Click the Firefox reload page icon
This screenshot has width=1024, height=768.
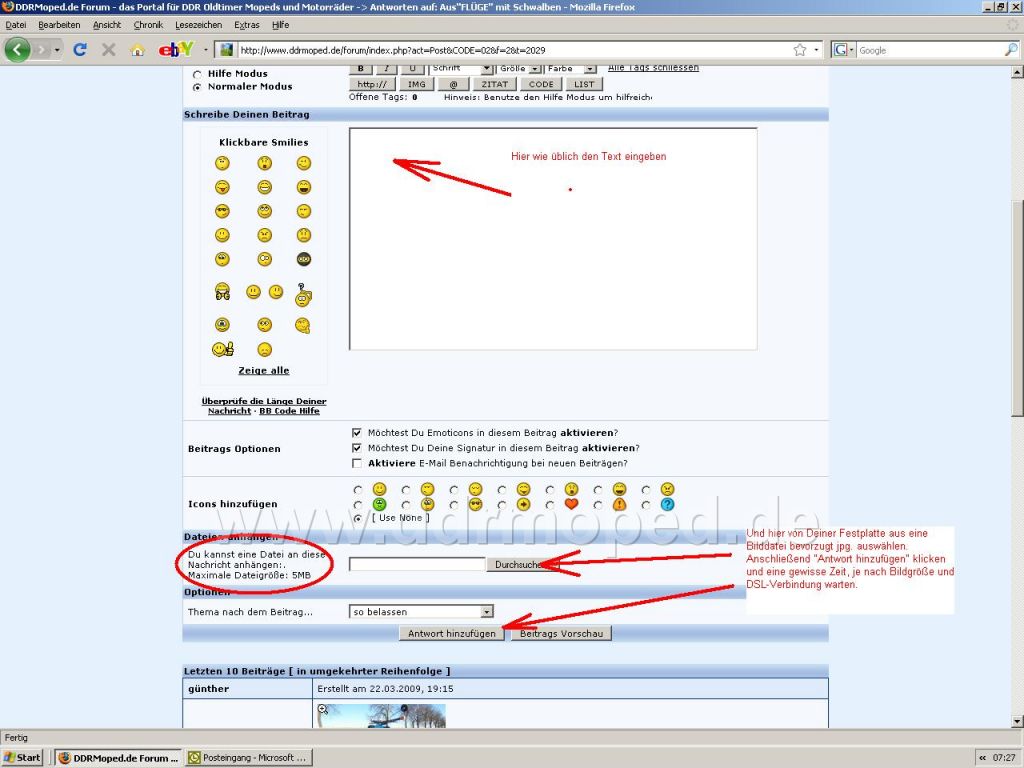pos(80,49)
